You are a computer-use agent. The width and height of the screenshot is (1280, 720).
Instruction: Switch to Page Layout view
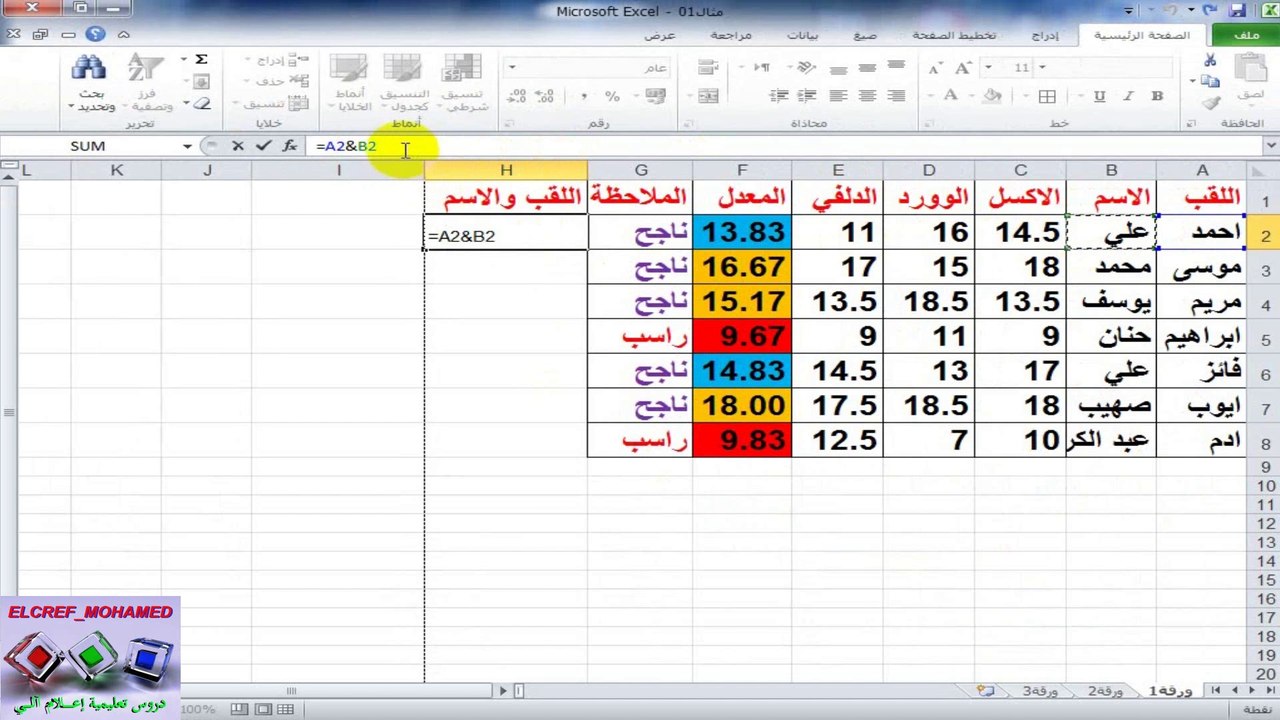click(263, 709)
